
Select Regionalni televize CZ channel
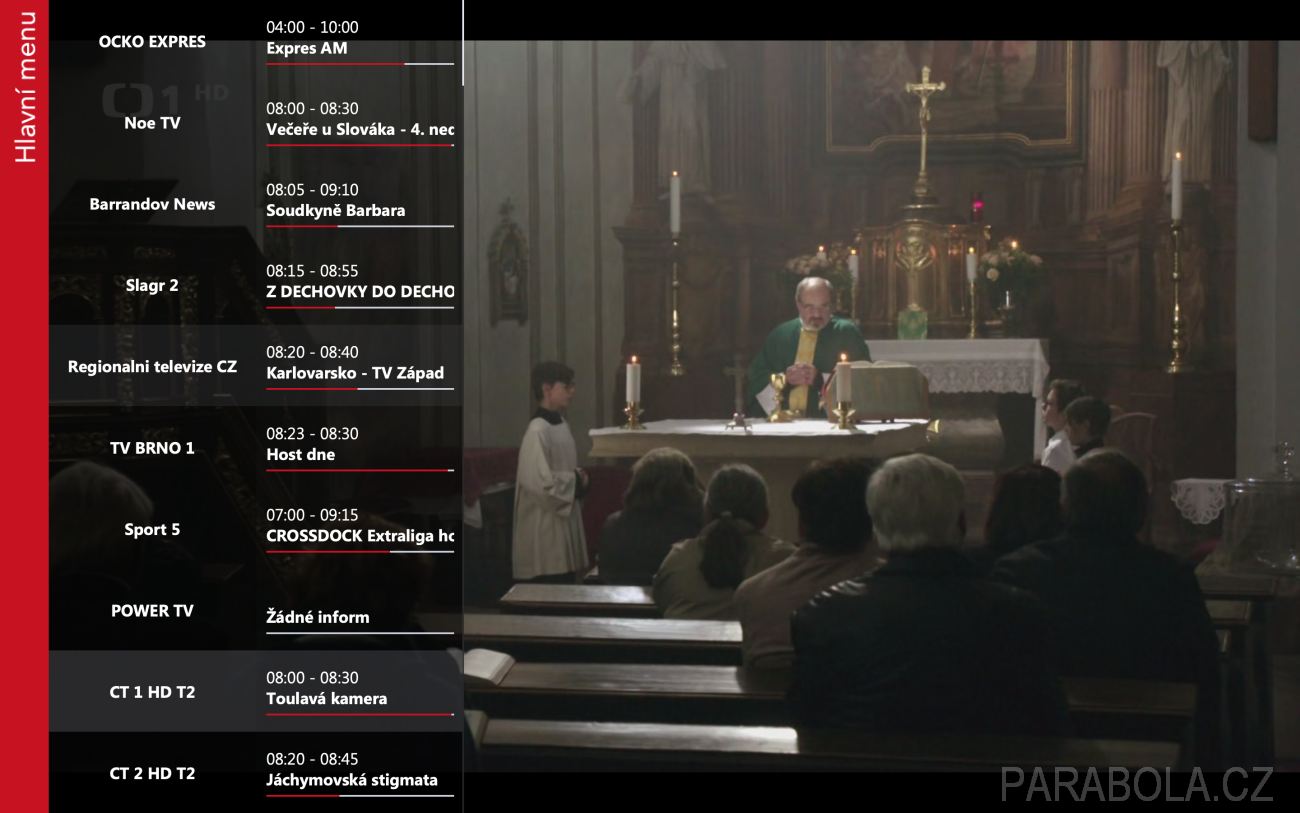(x=152, y=367)
